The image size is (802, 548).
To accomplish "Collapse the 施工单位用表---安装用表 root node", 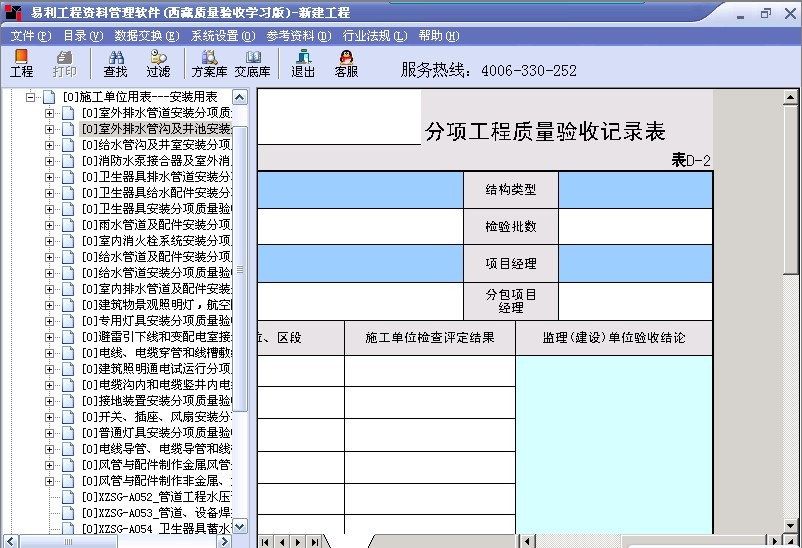I will (x=31, y=97).
